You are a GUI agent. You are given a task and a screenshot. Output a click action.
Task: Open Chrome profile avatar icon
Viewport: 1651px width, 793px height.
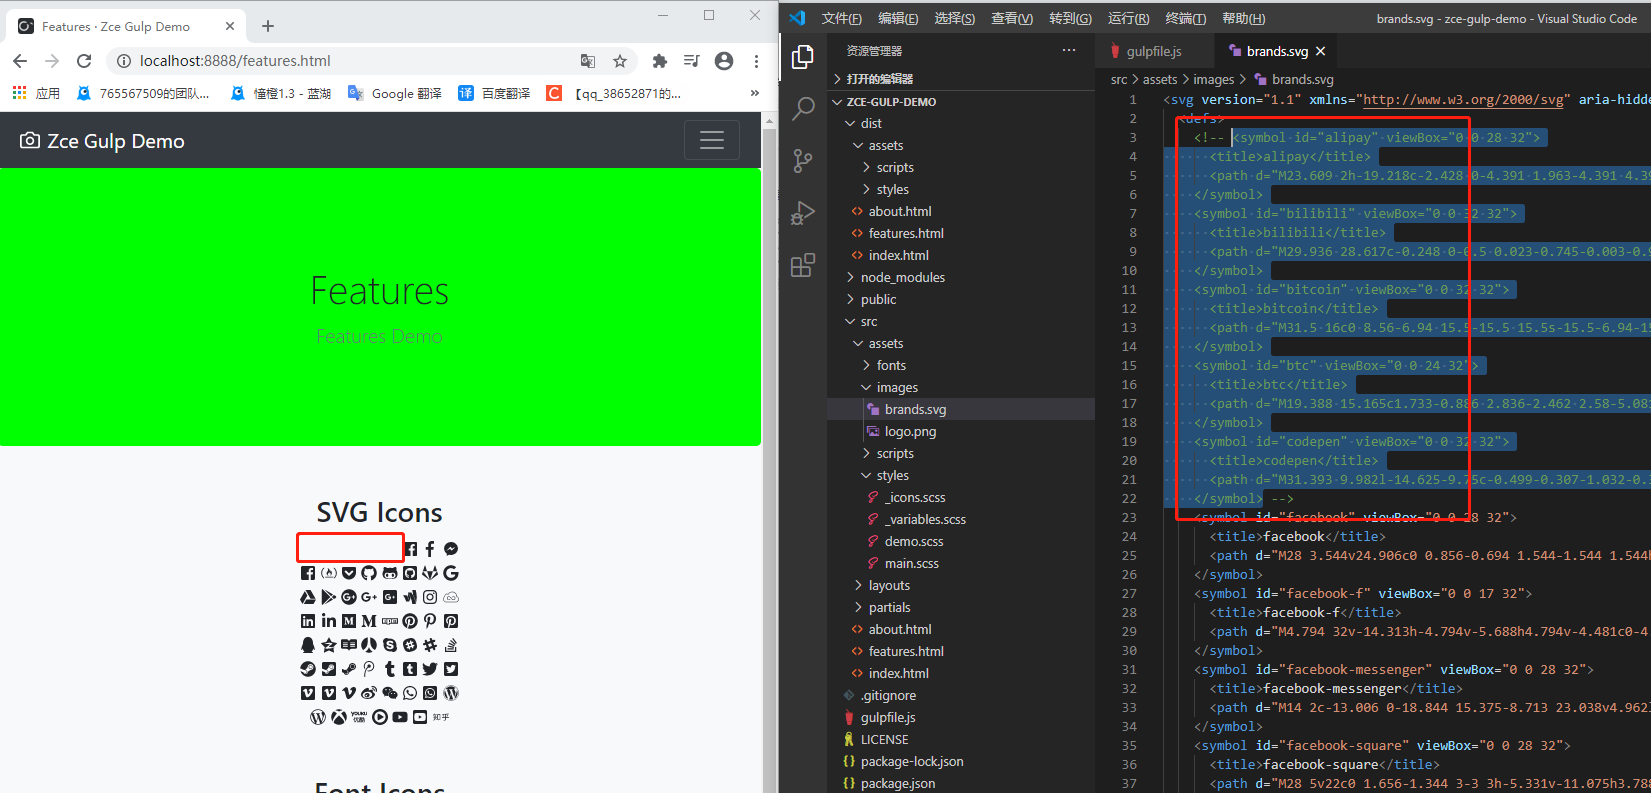pyautogui.click(x=724, y=61)
